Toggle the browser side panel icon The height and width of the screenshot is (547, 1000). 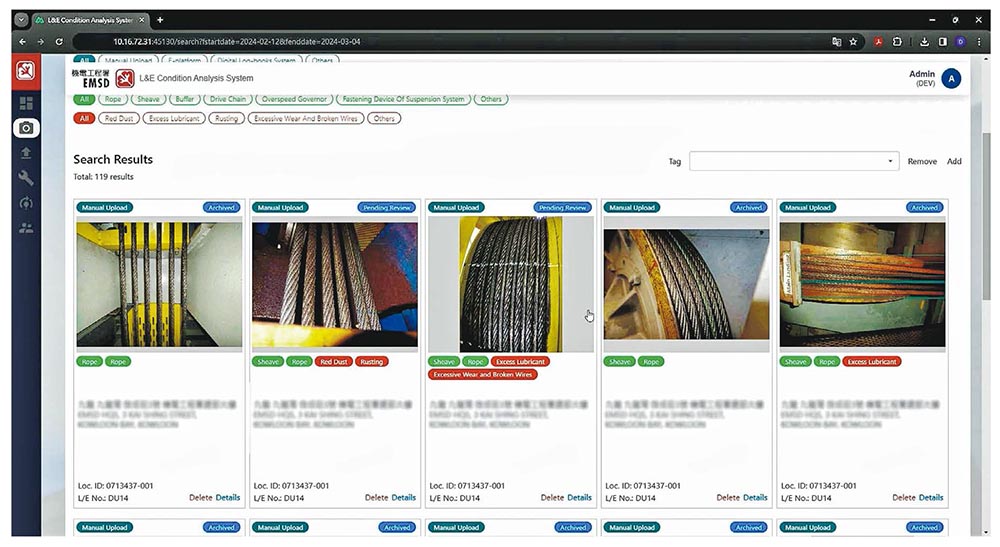[943, 41]
